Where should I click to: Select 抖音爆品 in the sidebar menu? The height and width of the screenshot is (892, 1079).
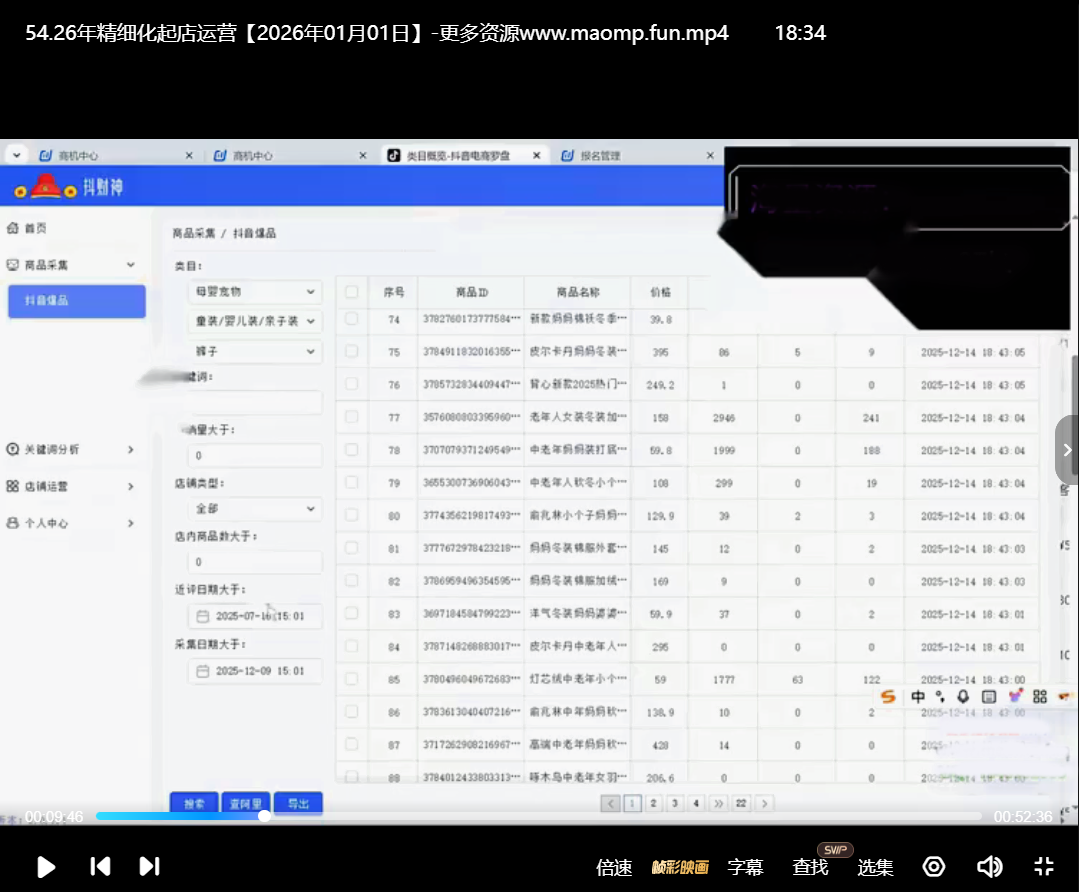[x=76, y=301]
